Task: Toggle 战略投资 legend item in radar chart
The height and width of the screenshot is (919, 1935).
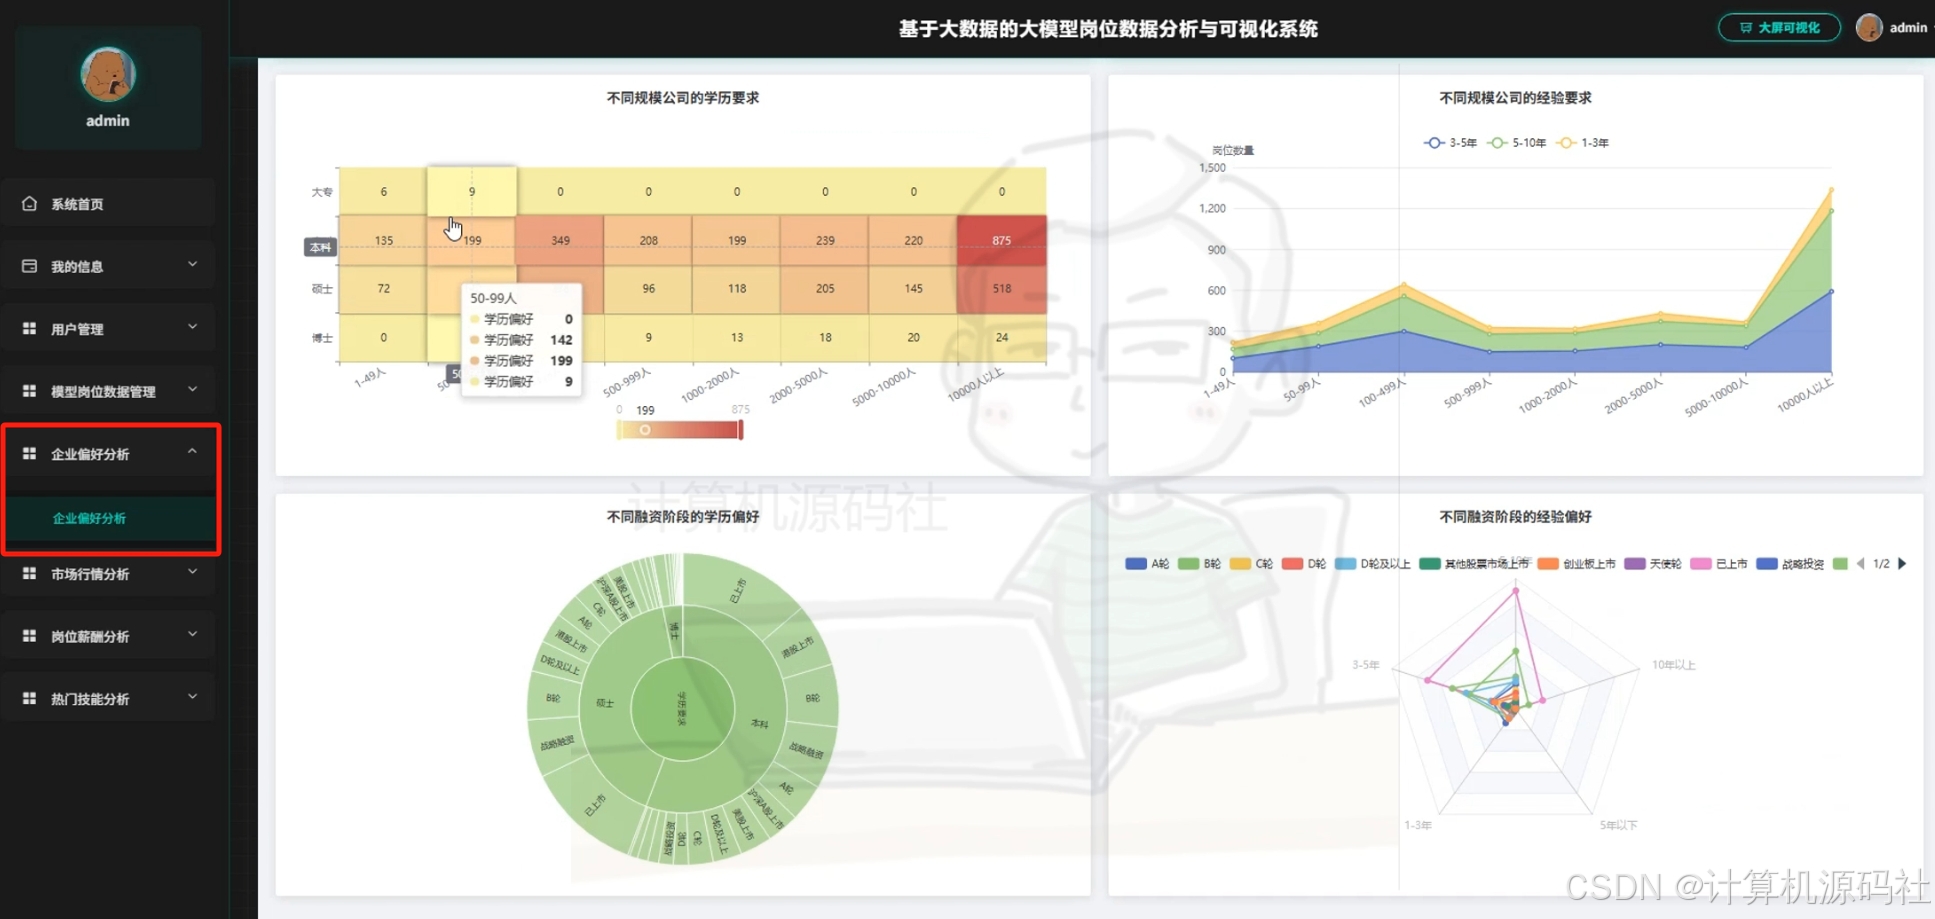Action: click(x=1790, y=564)
